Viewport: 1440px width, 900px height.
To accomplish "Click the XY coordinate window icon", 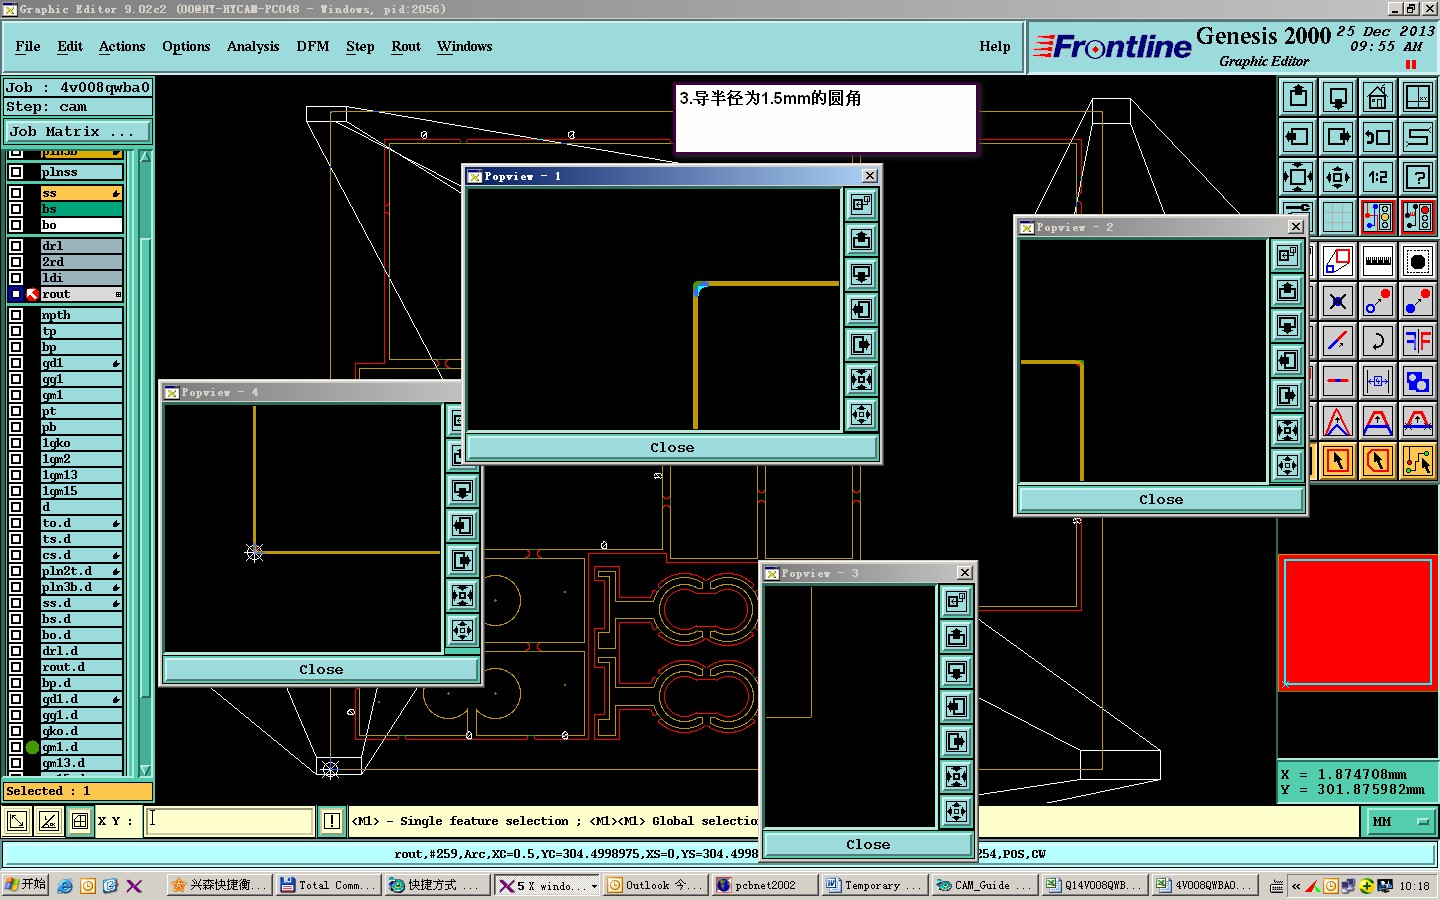I will pyautogui.click(x=1418, y=97).
